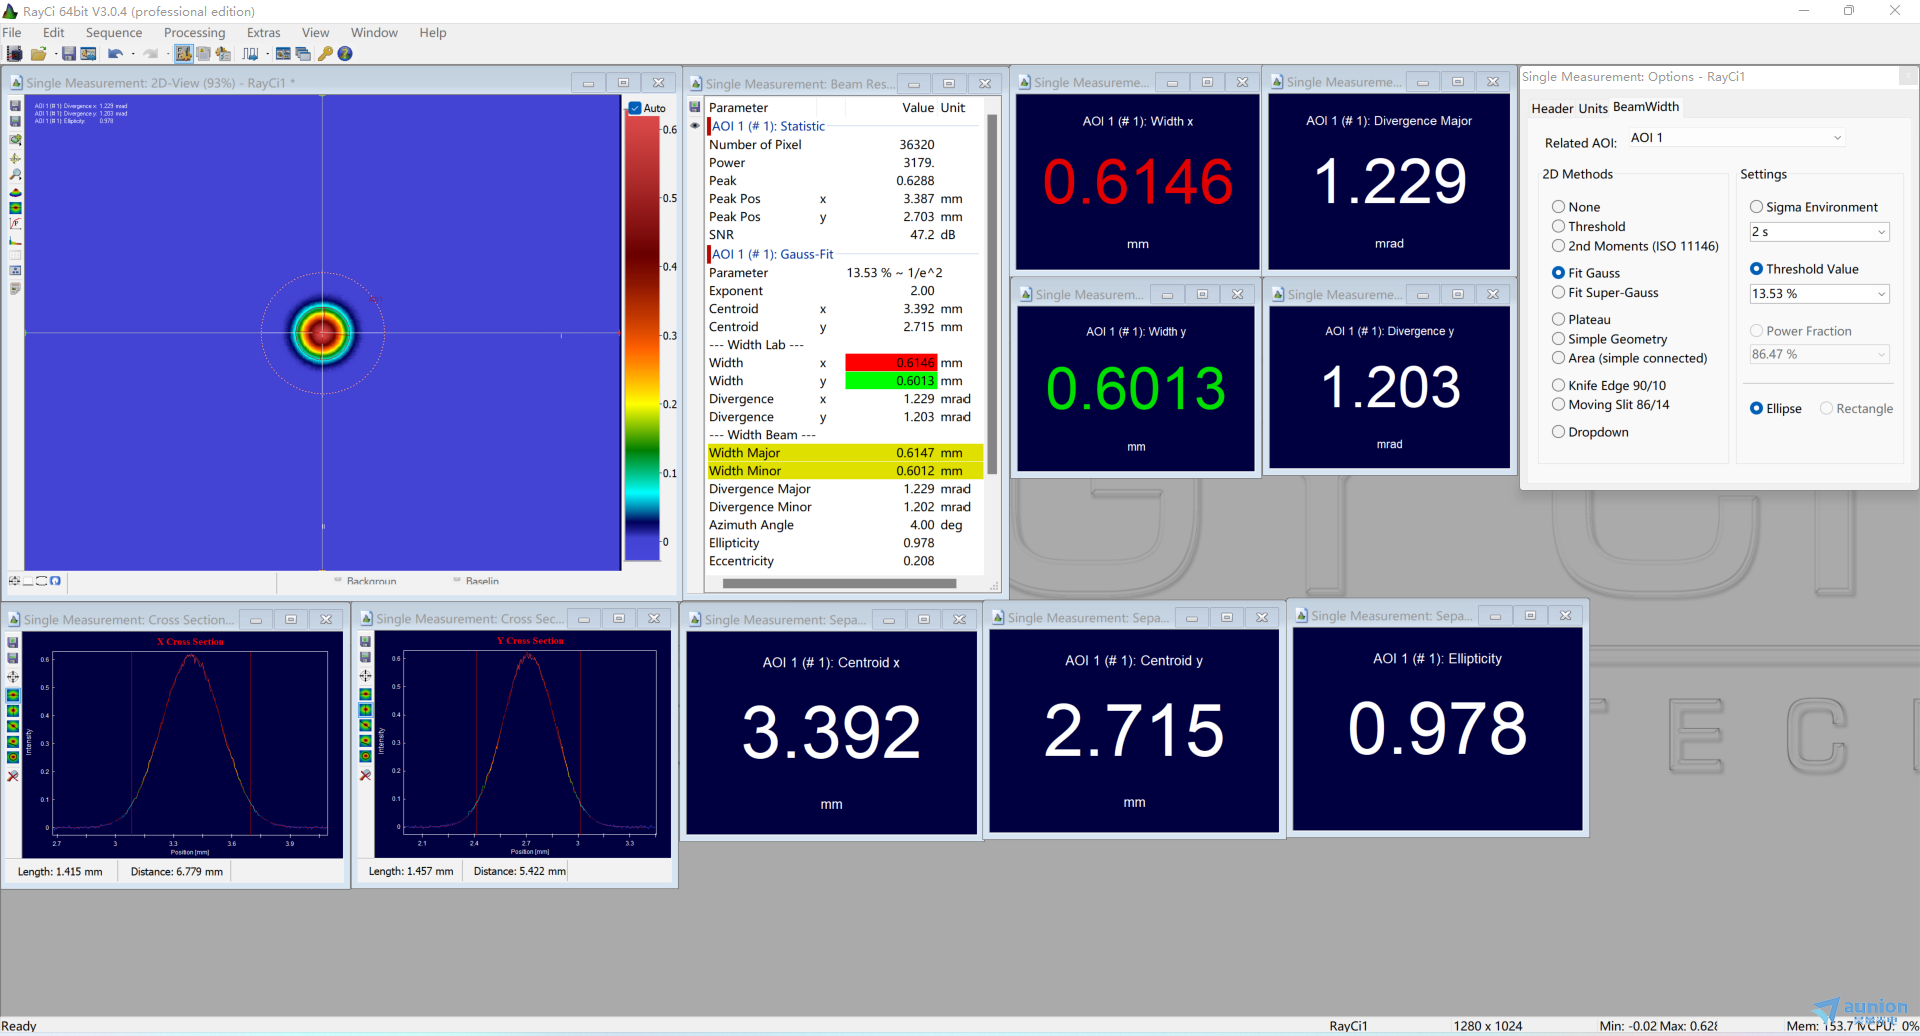
Task: Open the 86.47 % power fraction dropdown
Action: coord(1819,354)
